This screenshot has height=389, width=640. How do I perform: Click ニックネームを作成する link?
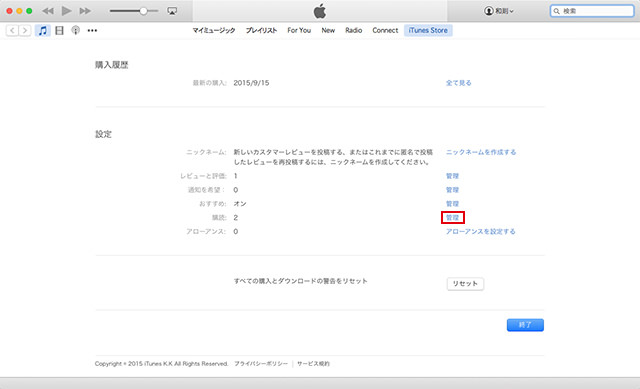pos(481,152)
